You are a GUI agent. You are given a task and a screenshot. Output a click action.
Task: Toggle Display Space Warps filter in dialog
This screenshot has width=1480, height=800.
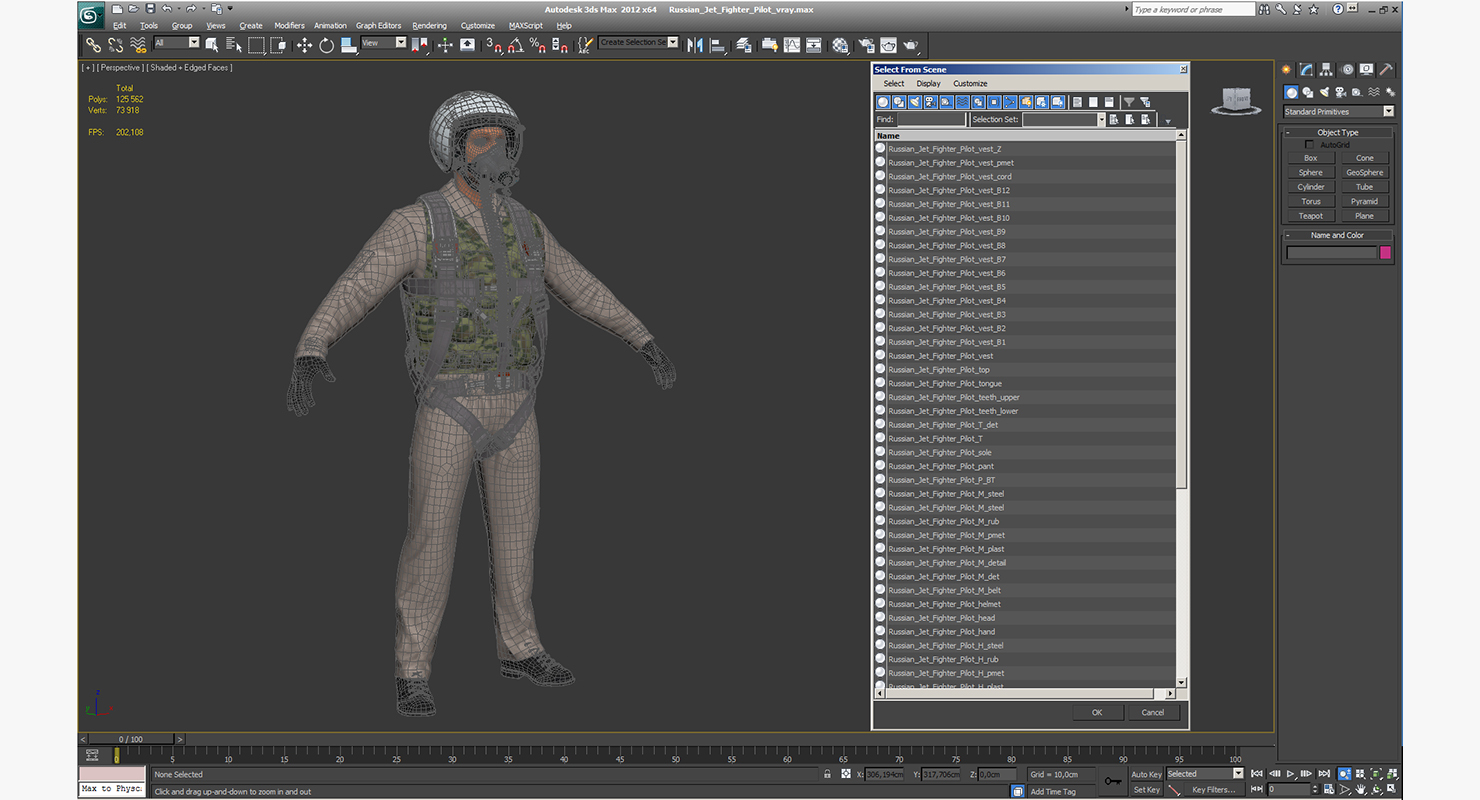pos(962,102)
